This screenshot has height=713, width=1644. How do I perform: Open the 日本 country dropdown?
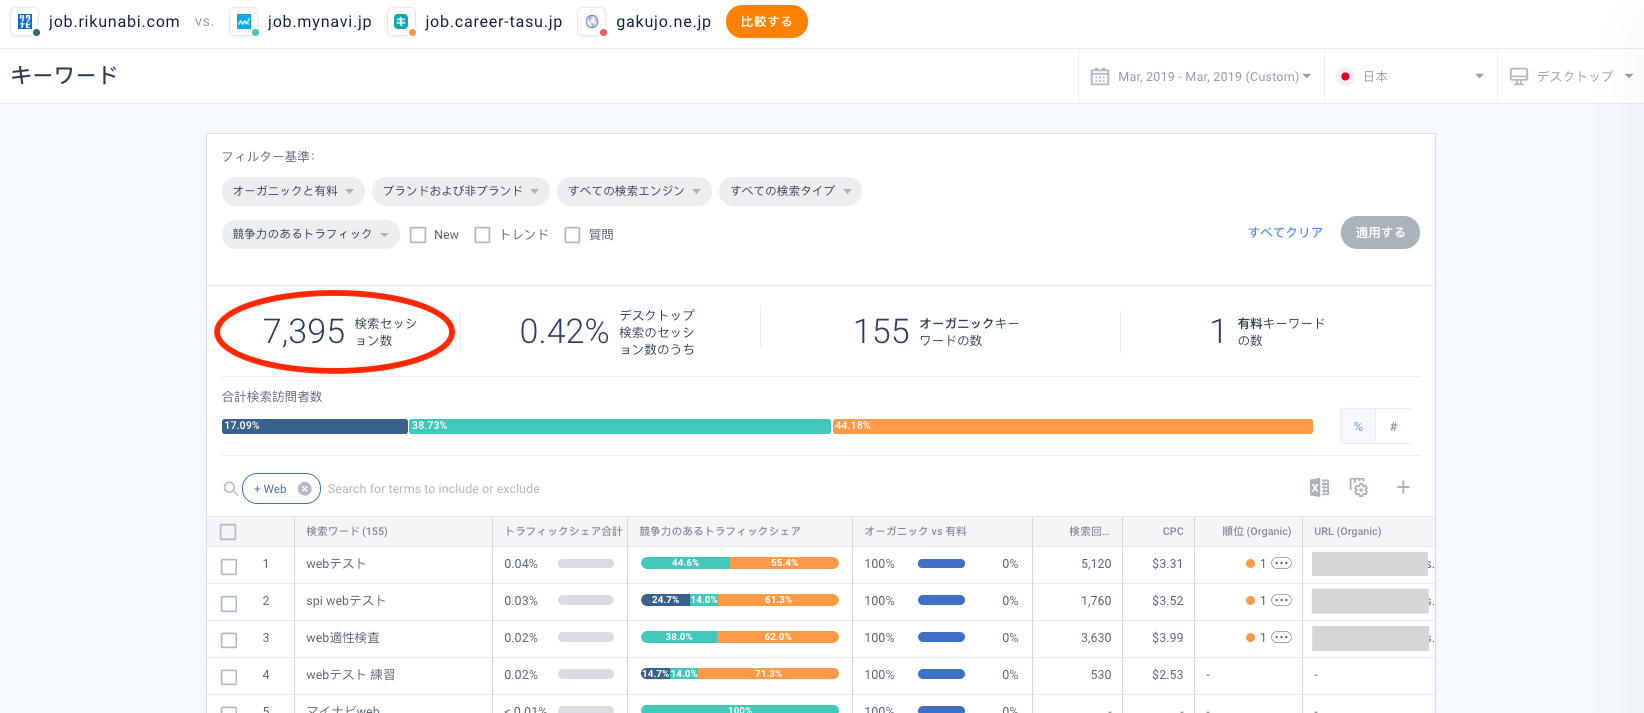[1414, 77]
